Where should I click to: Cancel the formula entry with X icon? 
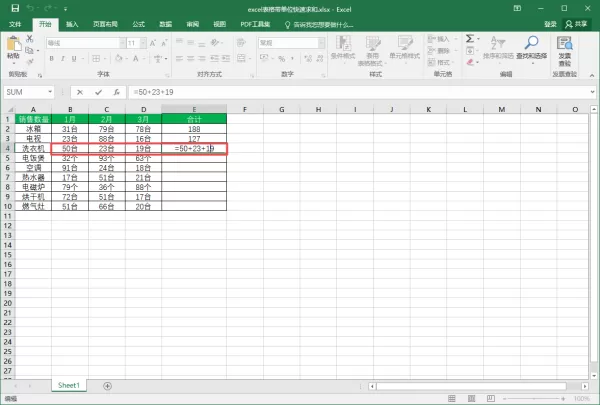pyautogui.click(x=80, y=92)
